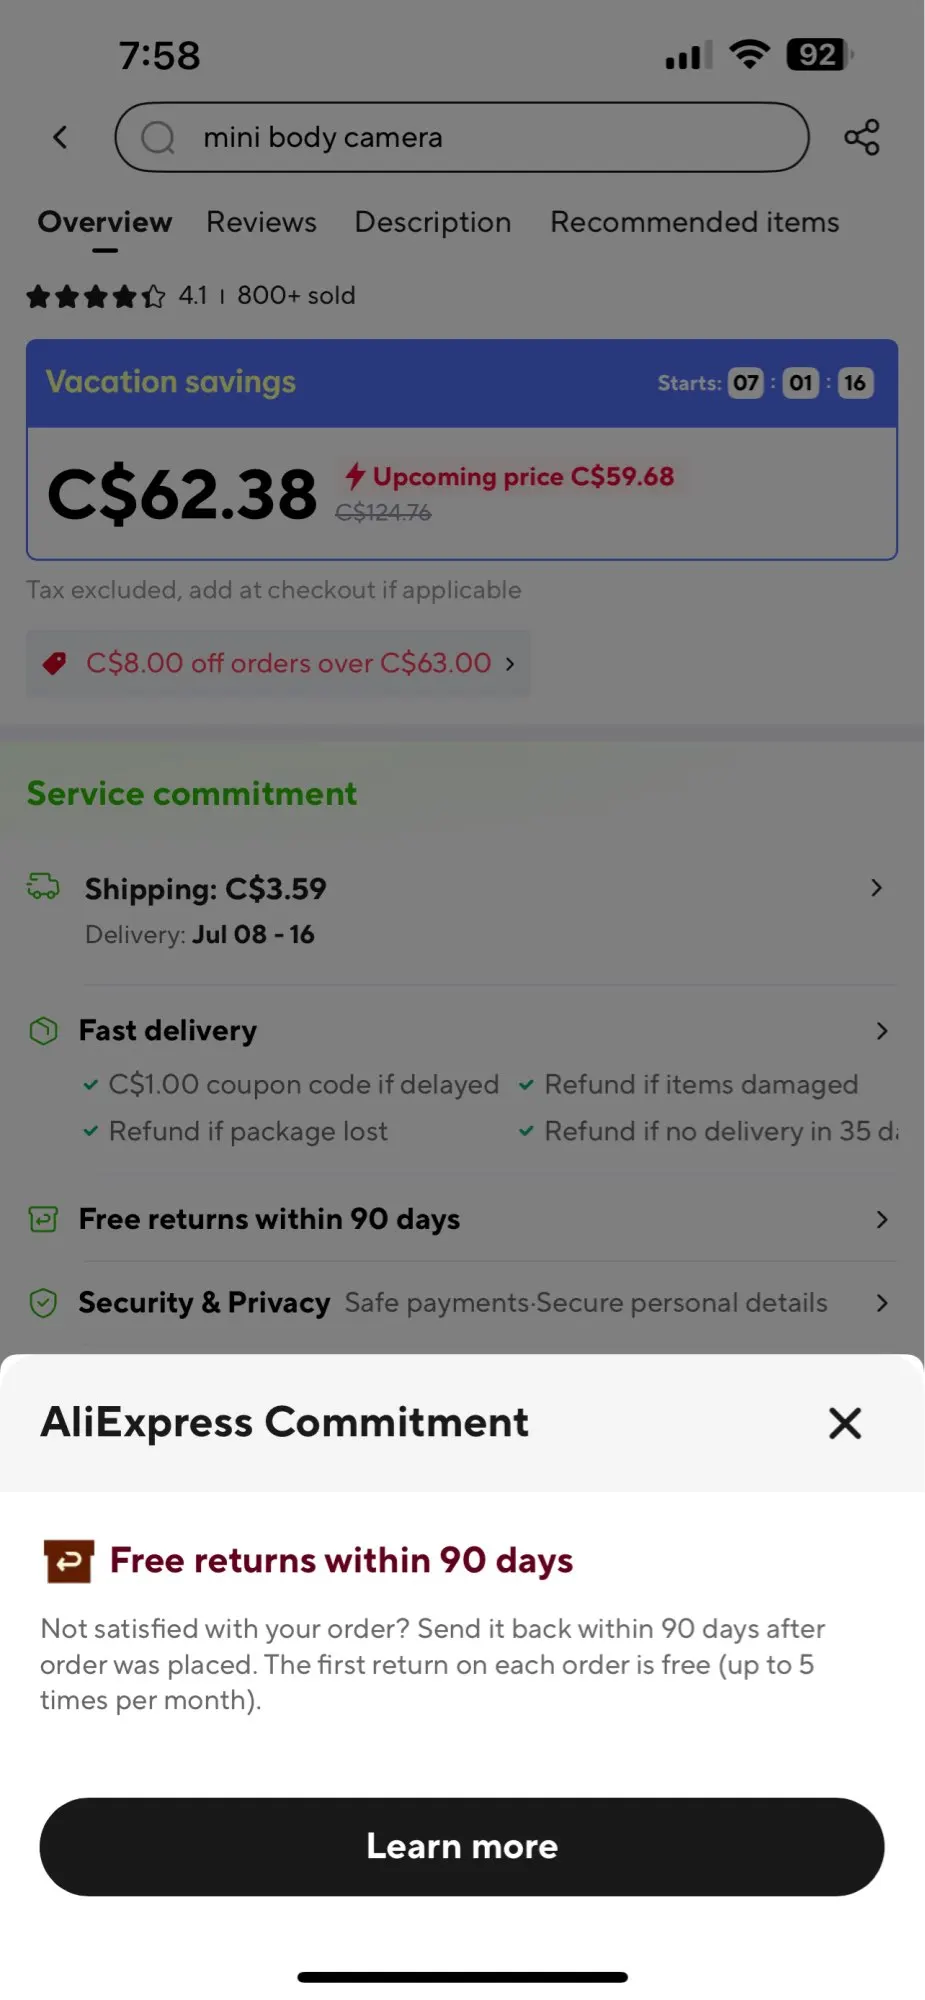Tap the mini body camera search field
The width and height of the screenshot is (925, 2000).
pyautogui.click(x=462, y=137)
